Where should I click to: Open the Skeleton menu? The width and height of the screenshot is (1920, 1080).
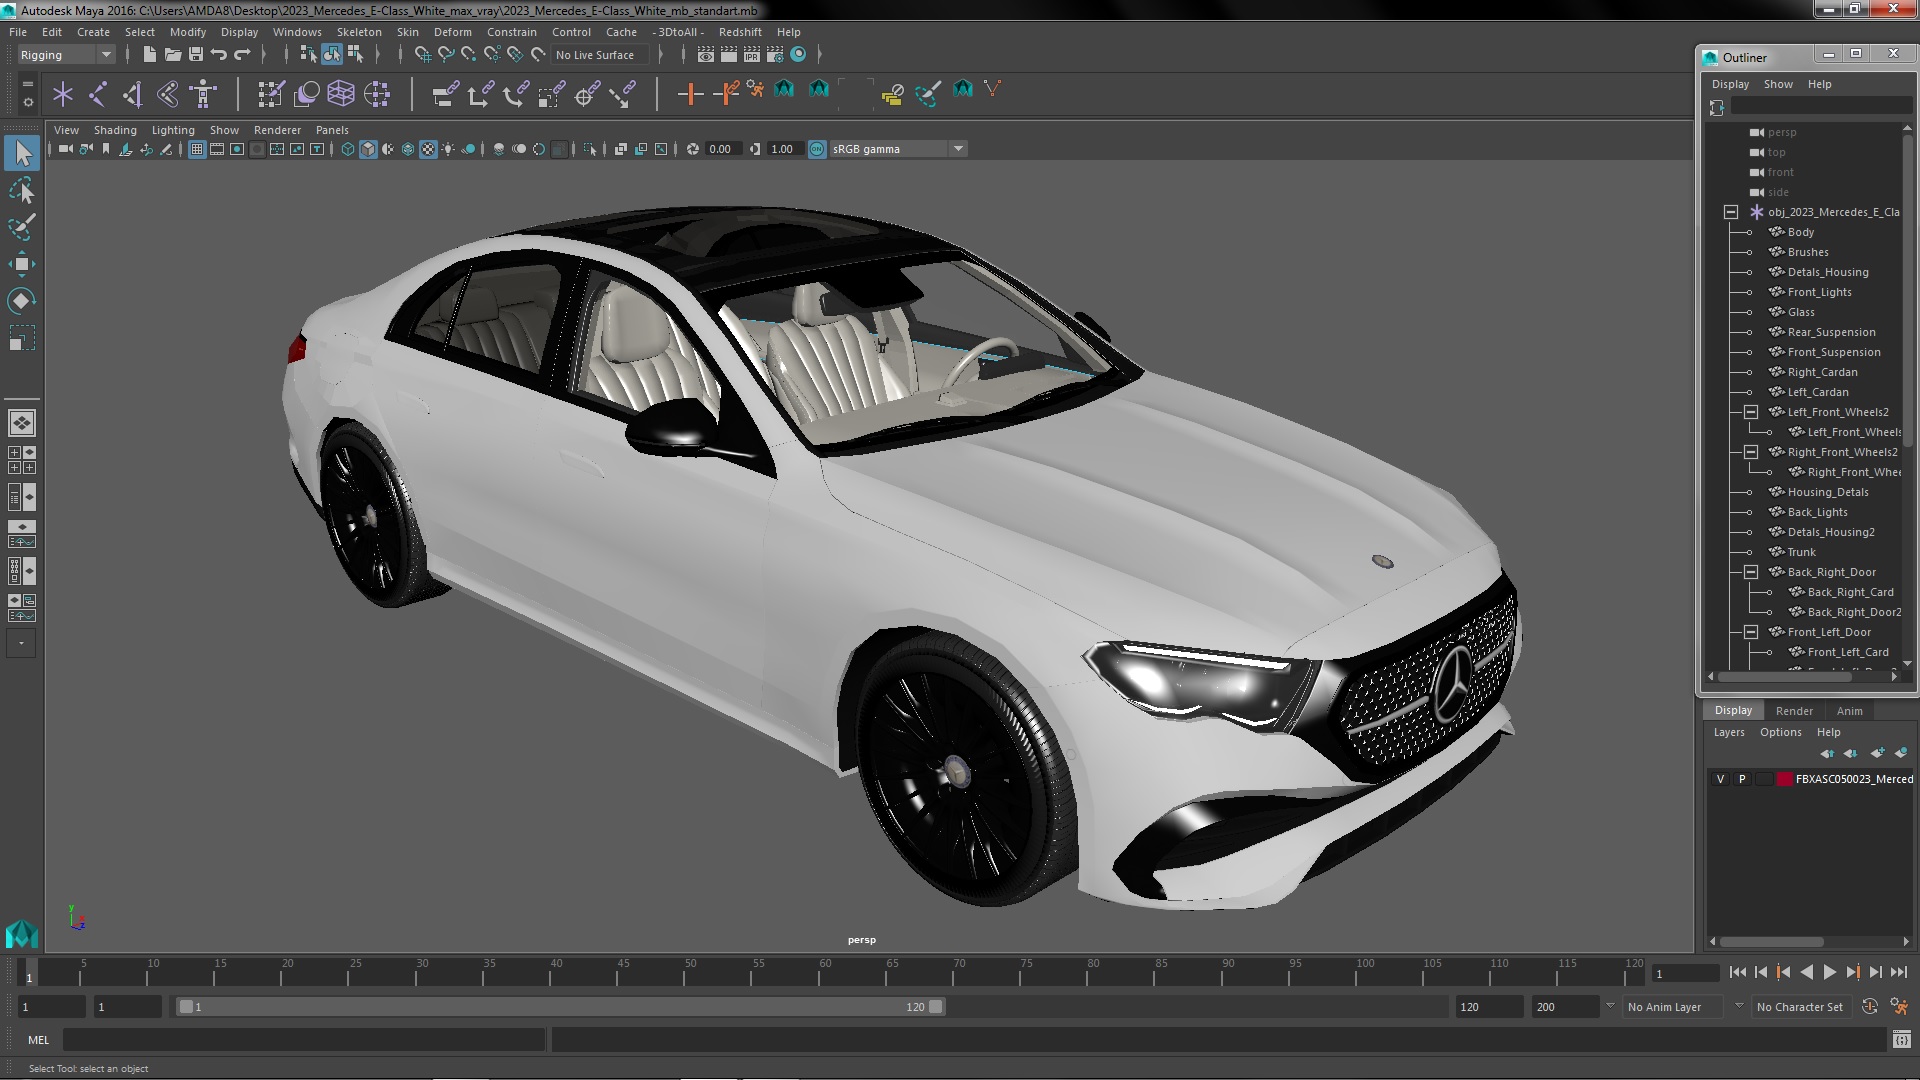tap(359, 32)
